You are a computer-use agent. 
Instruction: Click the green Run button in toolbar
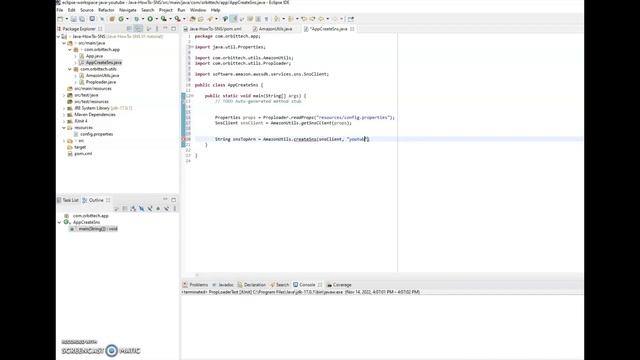click(x=150, y=19)
